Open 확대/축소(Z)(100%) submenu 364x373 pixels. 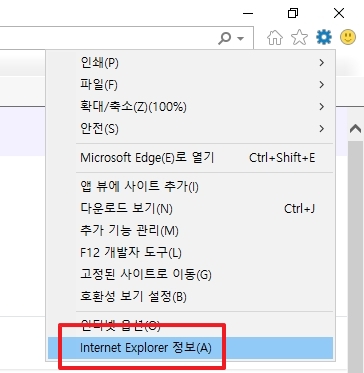190,107
